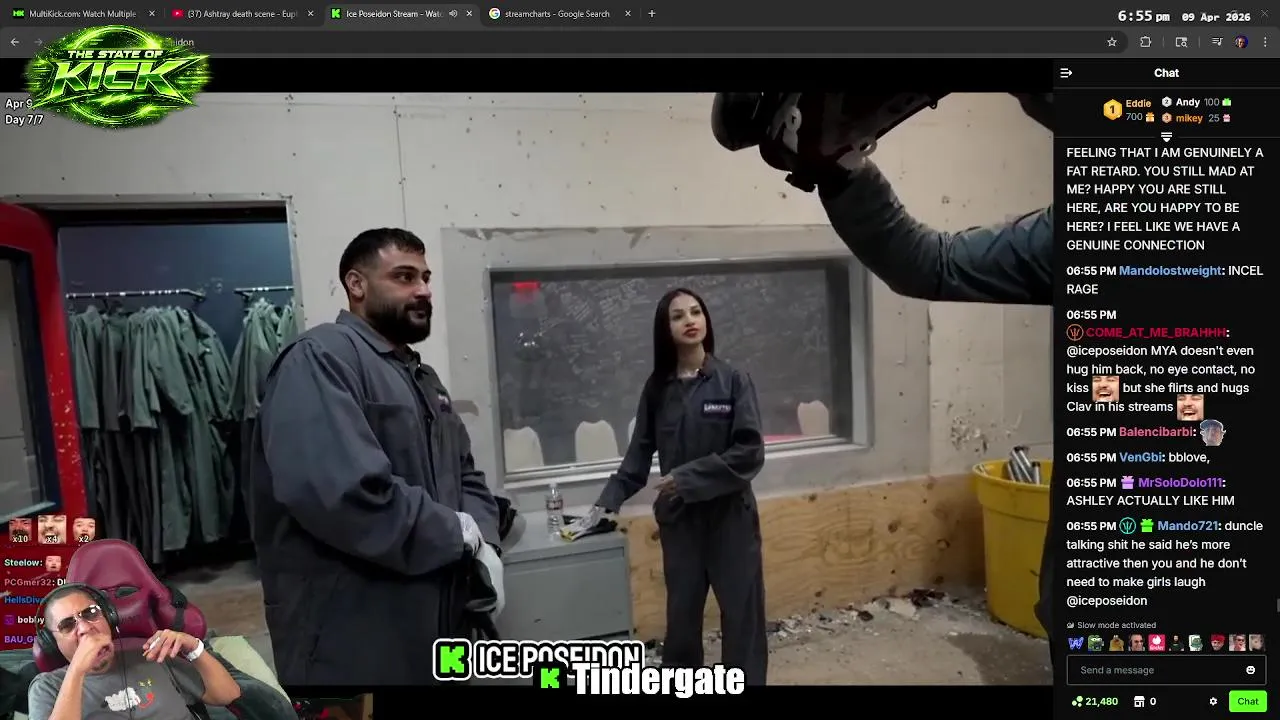Click the green gift icon beside Andy 100
Image resolution: width=1280 pixels, height=720 pixels.
tap(1227, 102)
